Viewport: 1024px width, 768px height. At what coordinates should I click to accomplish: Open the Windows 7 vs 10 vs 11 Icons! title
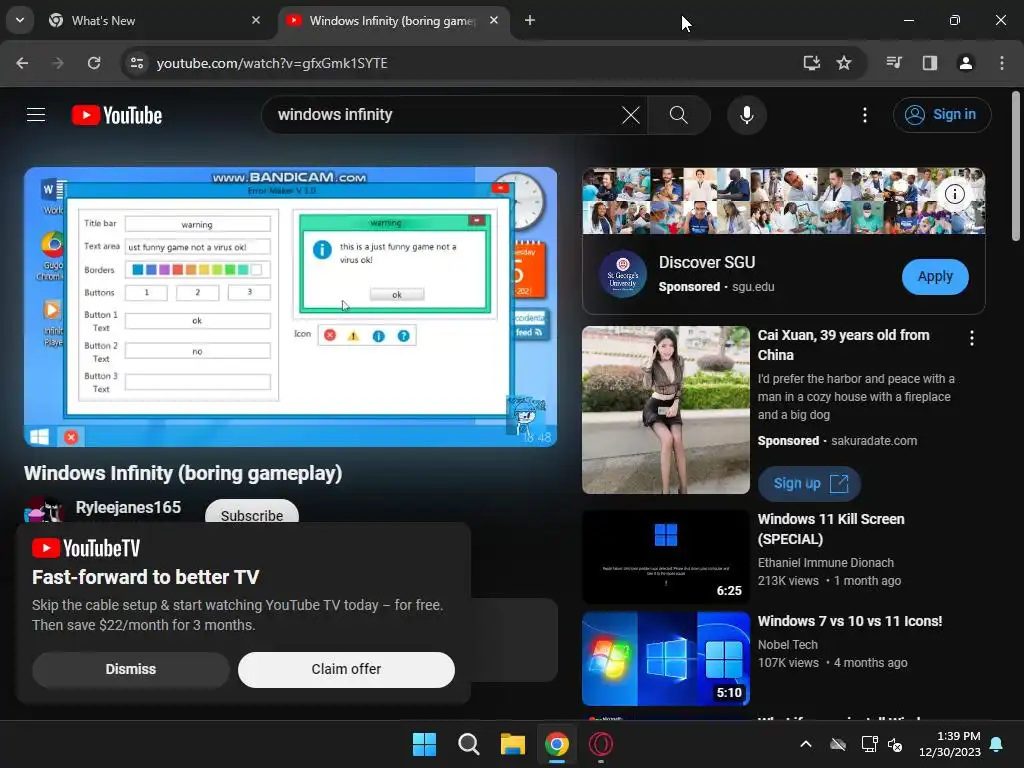click(x=850, y=621)
